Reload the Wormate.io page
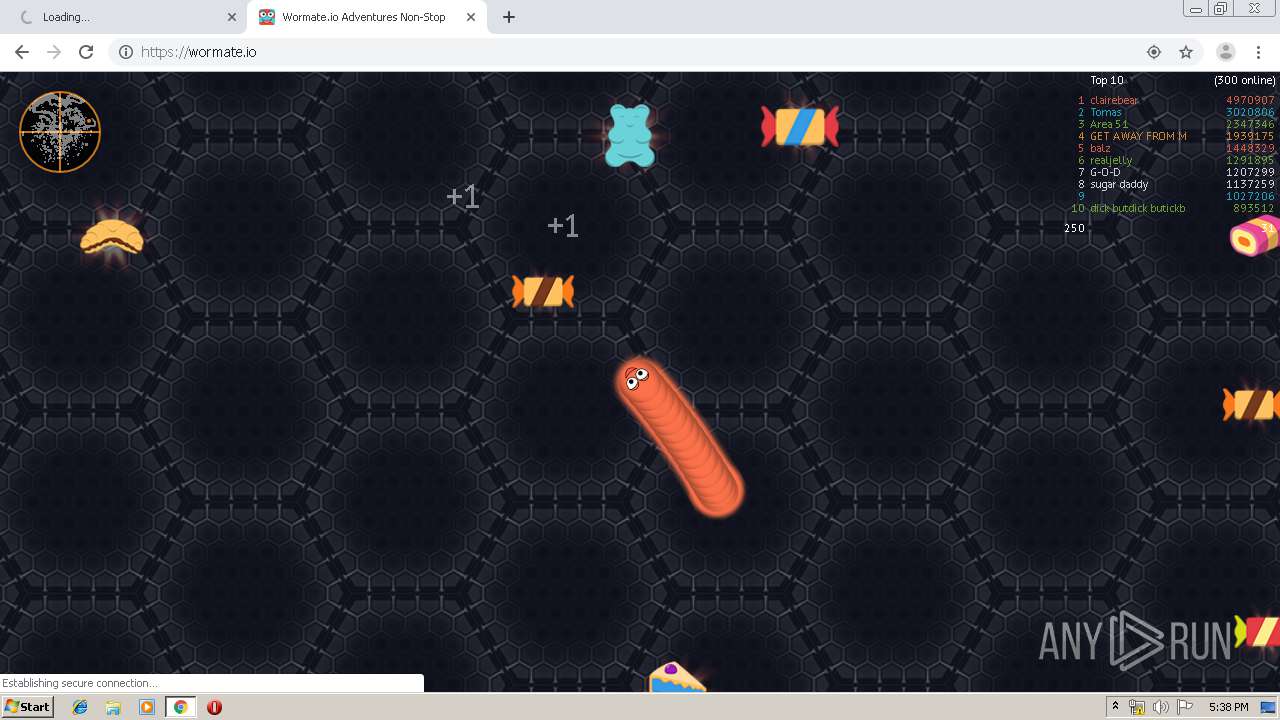This screenshot has width=1280, height=720. pos(86,52)
